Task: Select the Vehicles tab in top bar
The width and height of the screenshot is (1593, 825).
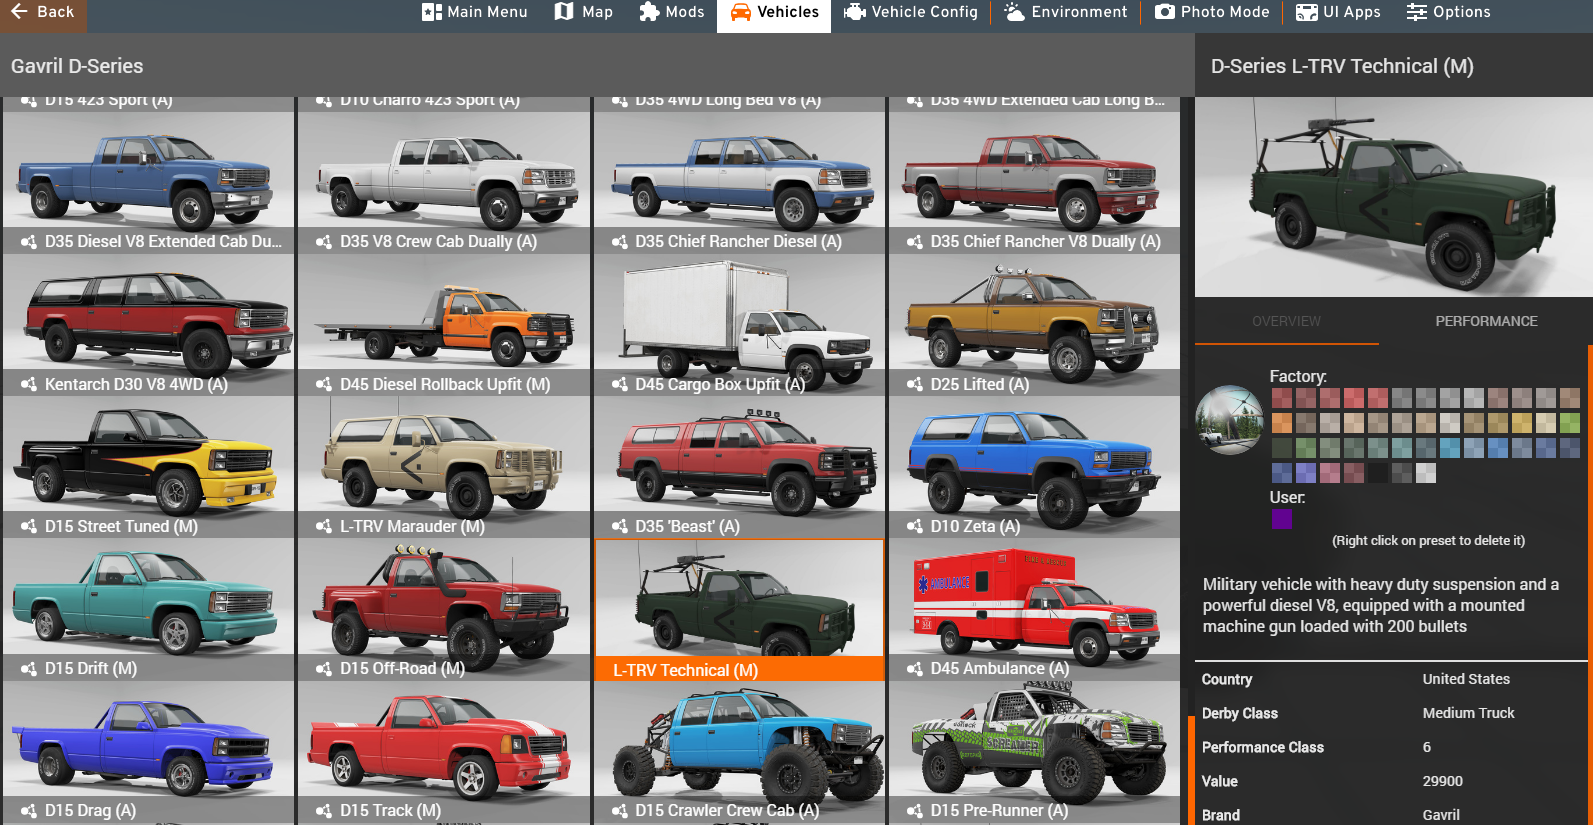Action: coord(774,13)
